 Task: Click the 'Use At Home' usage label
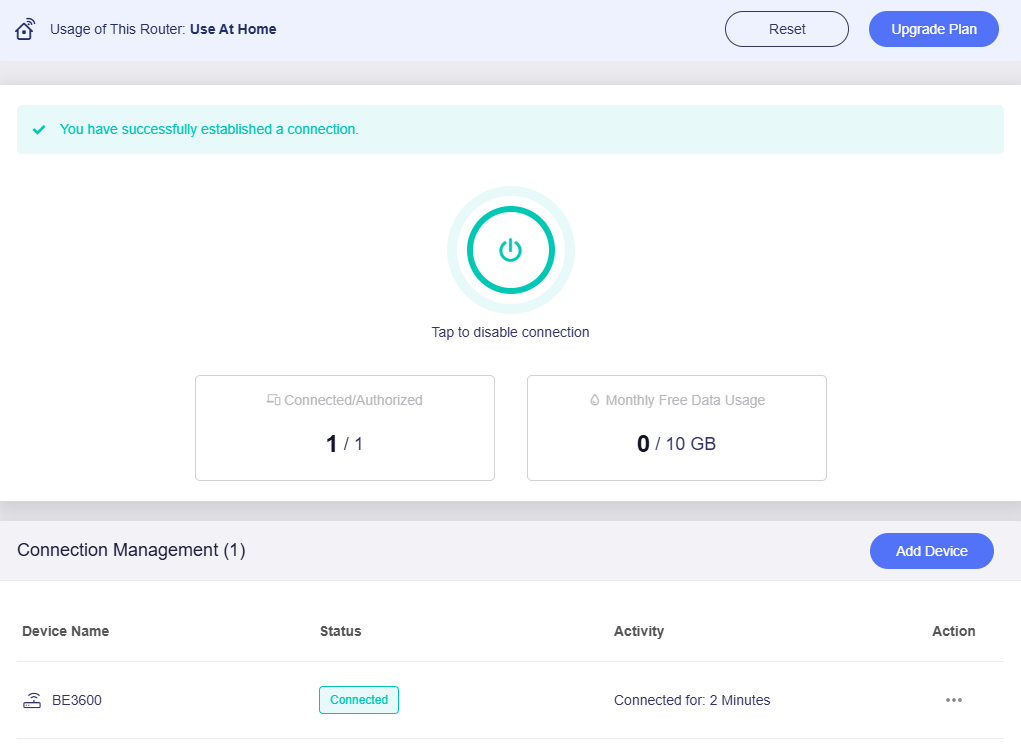[233, 29]
